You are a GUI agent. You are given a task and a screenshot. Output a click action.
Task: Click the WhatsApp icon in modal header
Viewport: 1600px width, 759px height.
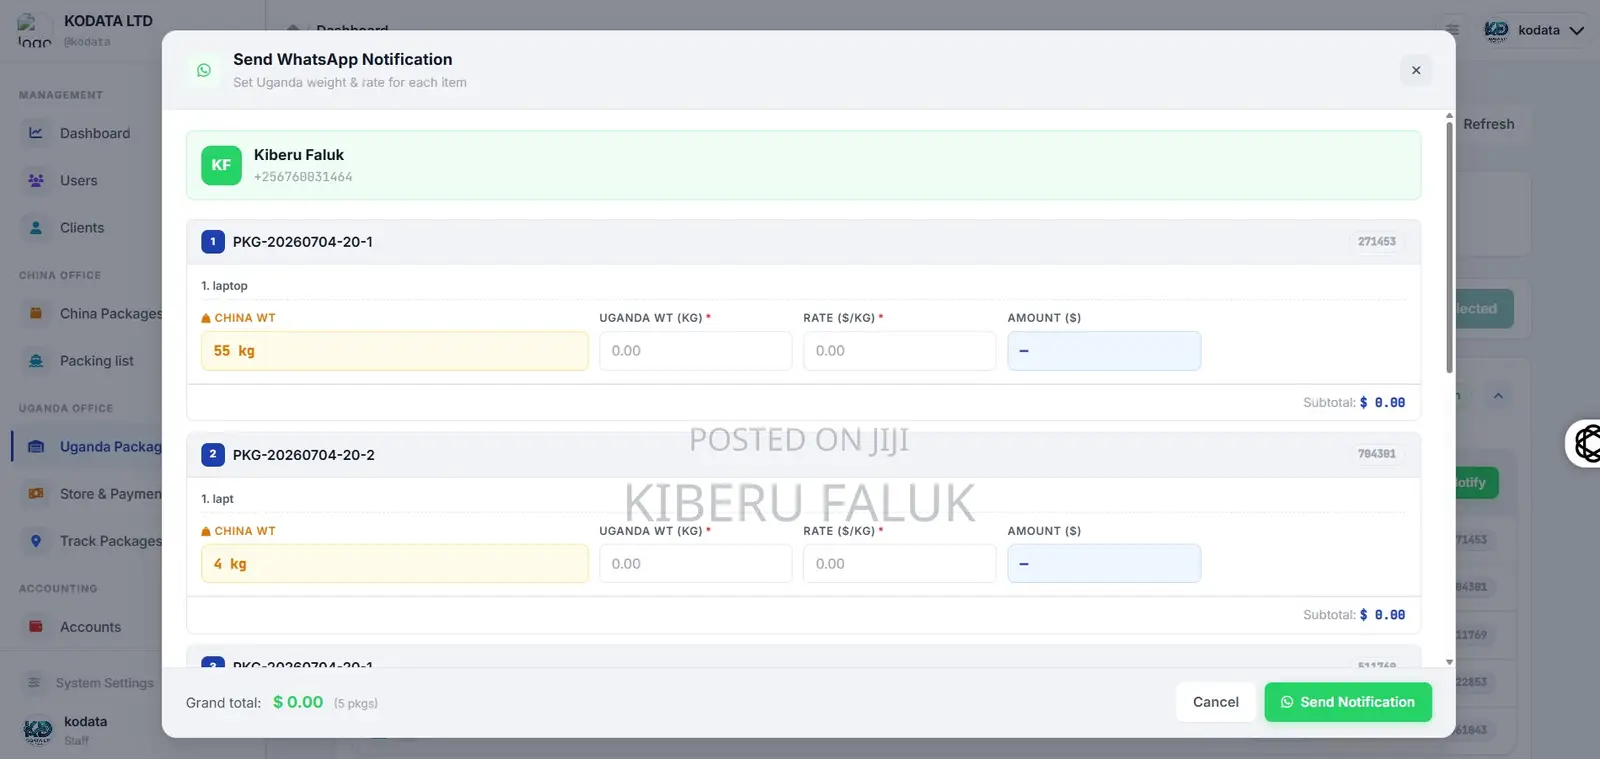(x=204, y=70)
